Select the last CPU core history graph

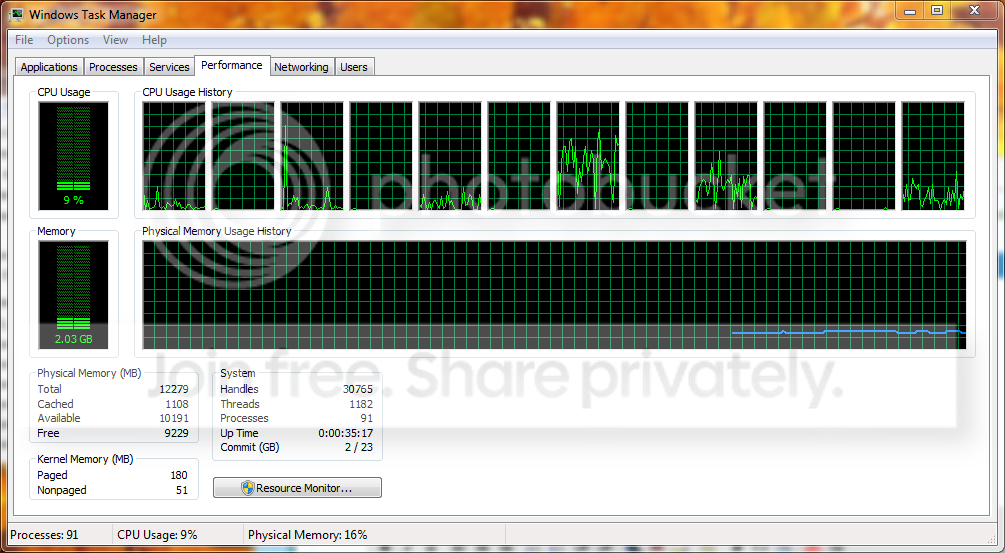(x=933, y=156)
